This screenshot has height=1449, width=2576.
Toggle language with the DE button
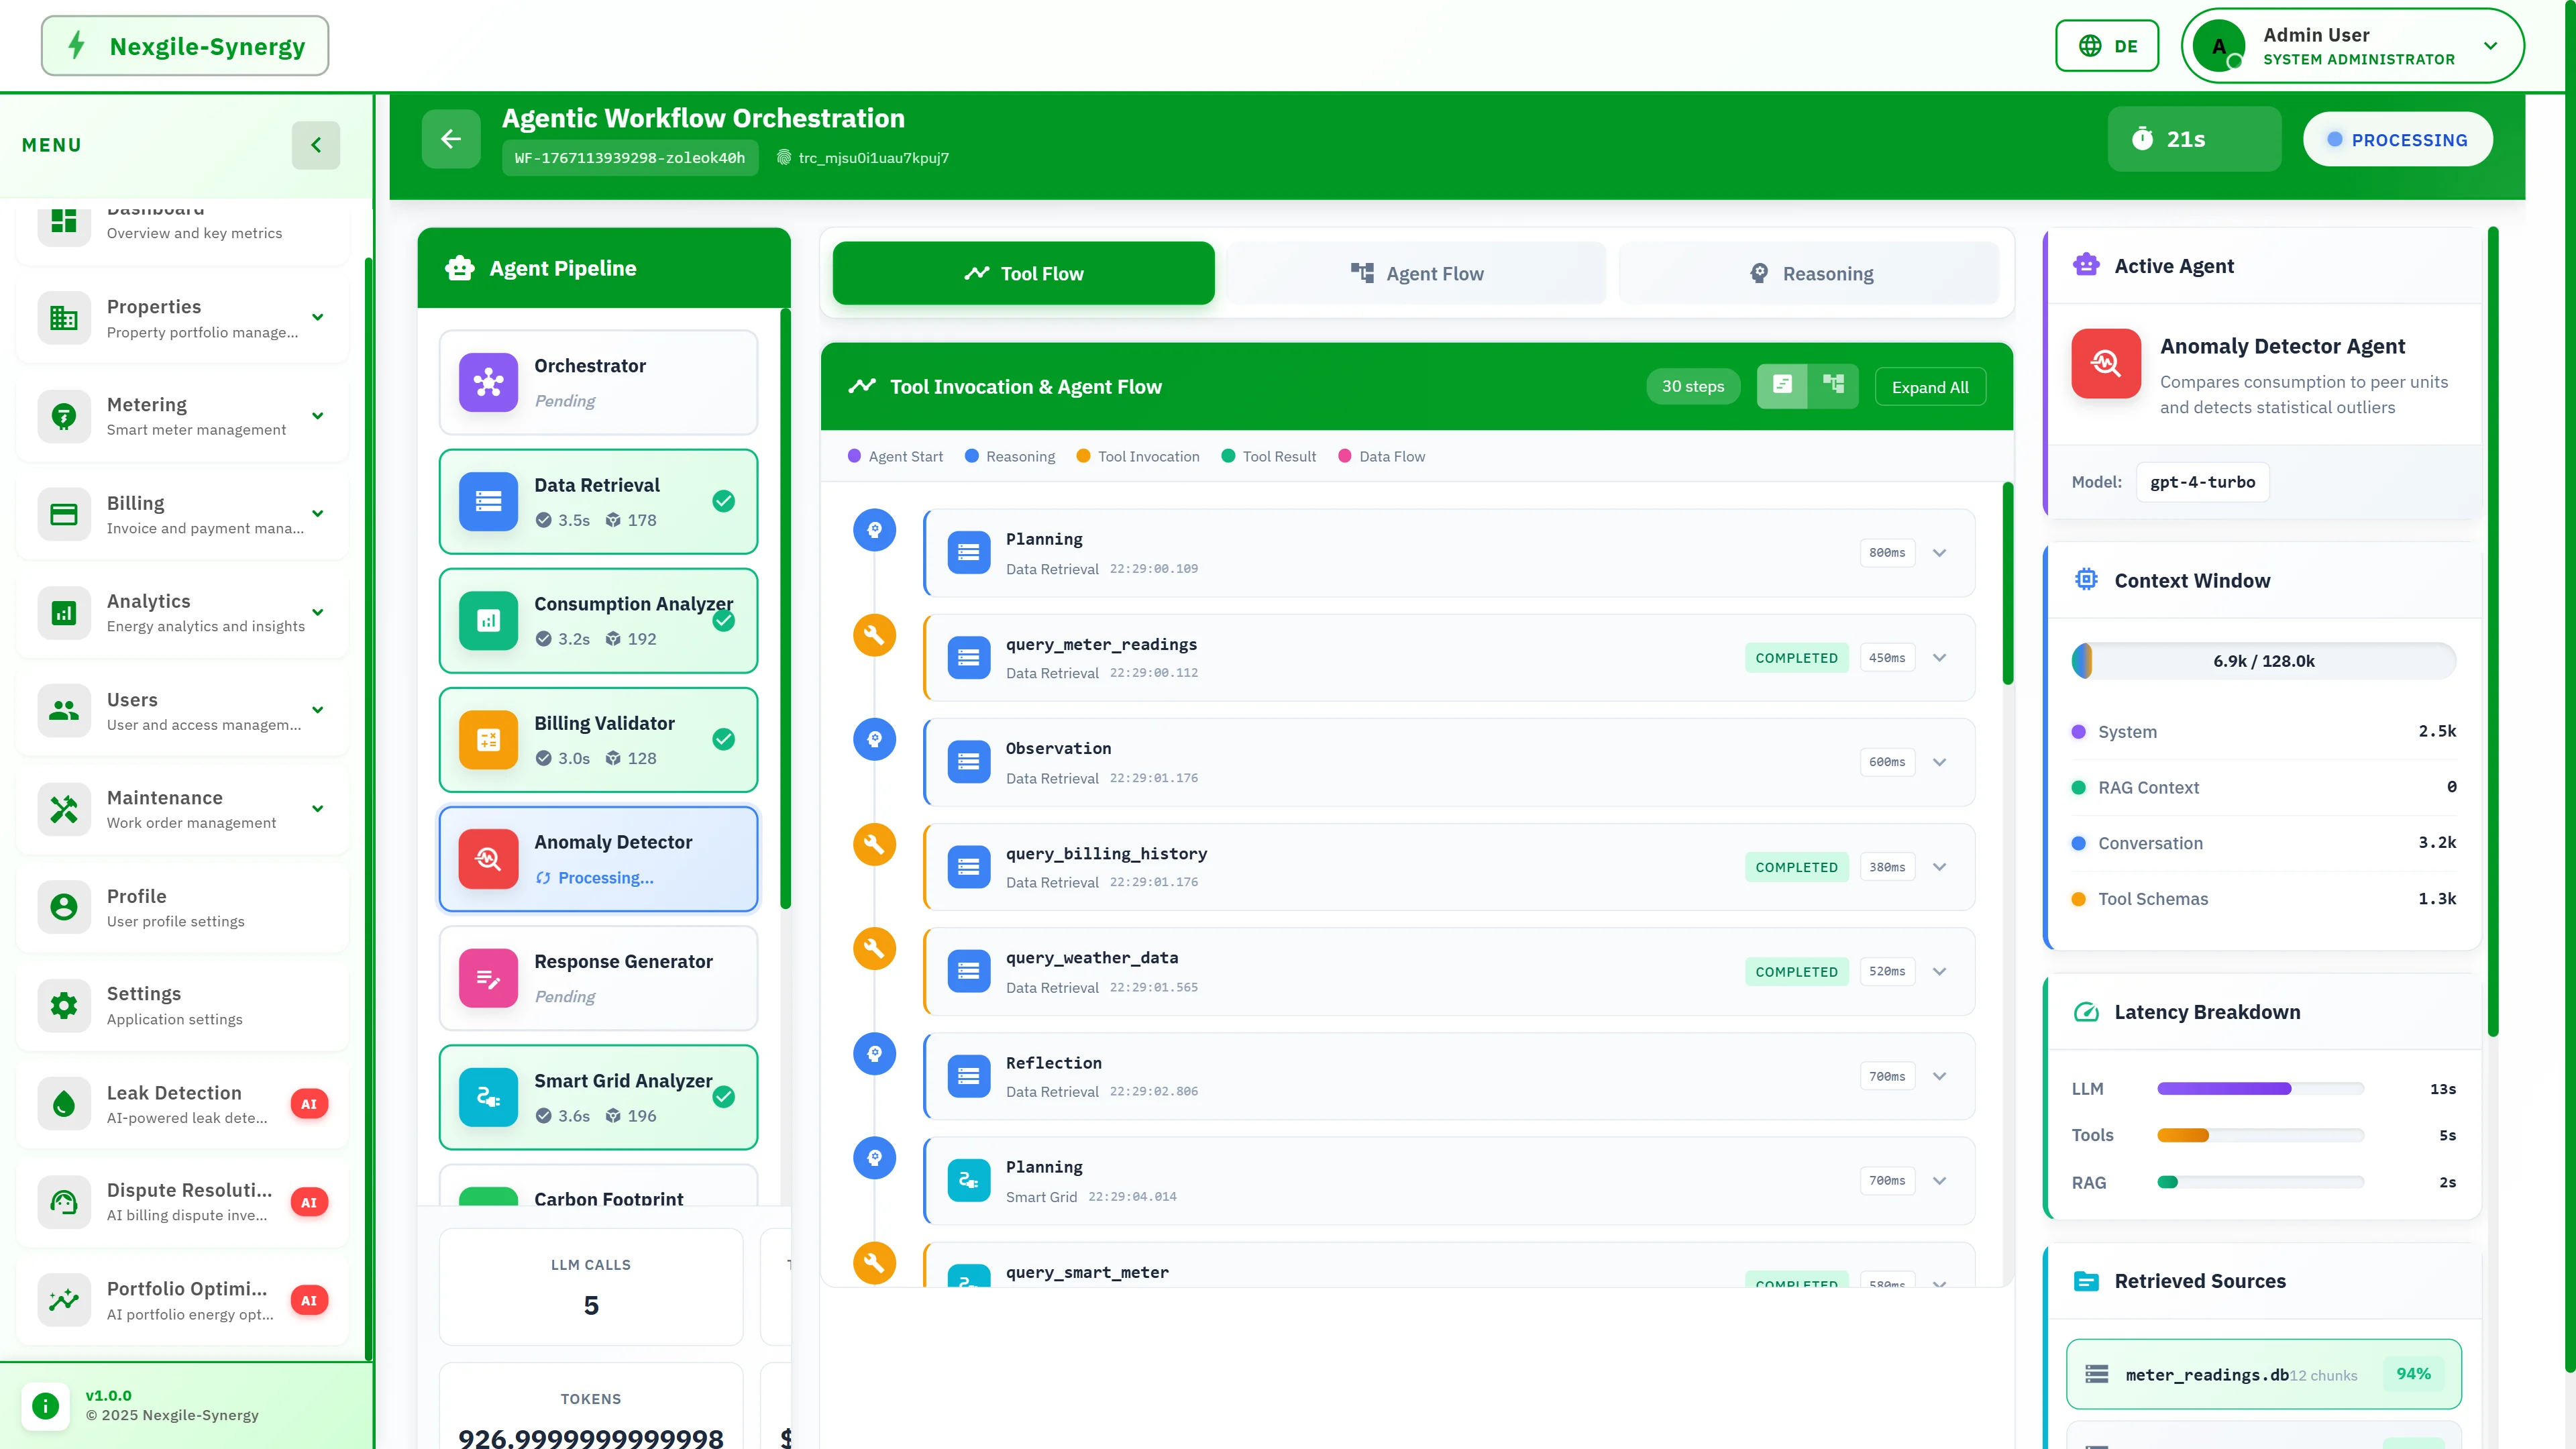click(x=2106, y=46)
